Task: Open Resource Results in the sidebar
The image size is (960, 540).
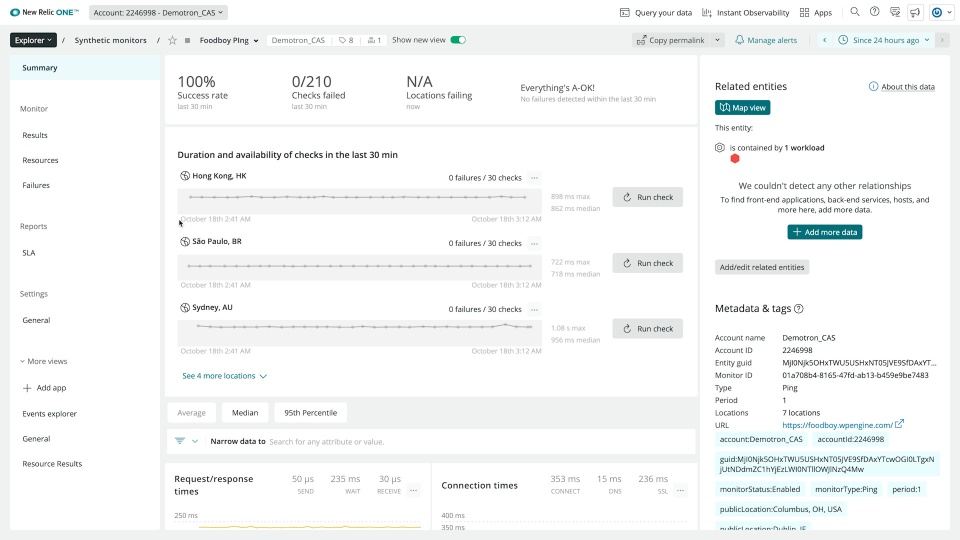Action: tap(52, 464)
